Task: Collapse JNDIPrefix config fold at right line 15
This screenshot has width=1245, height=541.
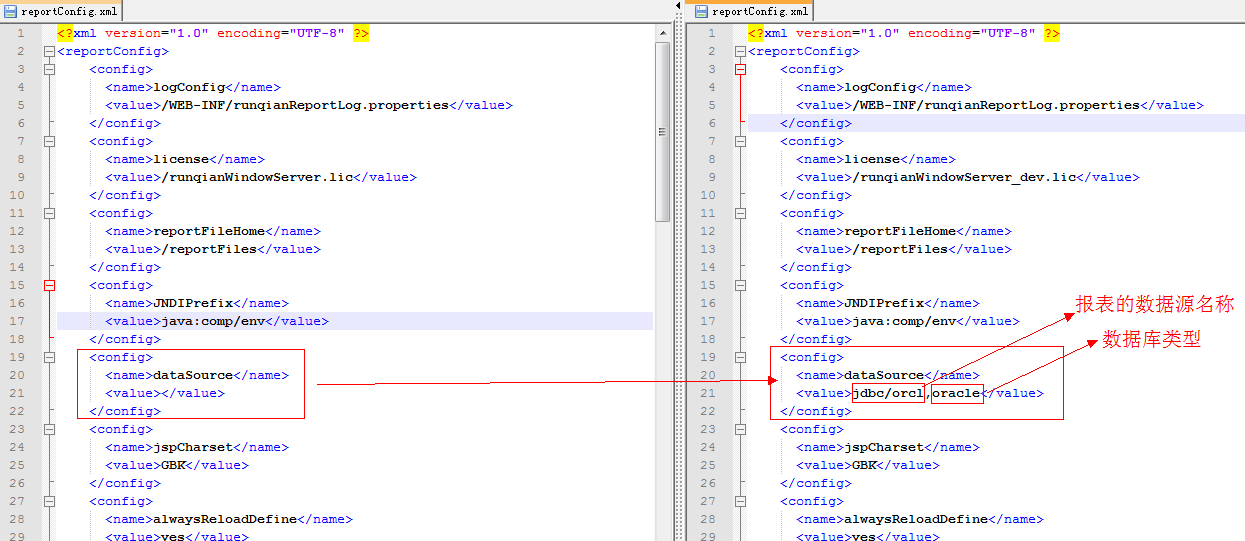Action: point(740,286)
